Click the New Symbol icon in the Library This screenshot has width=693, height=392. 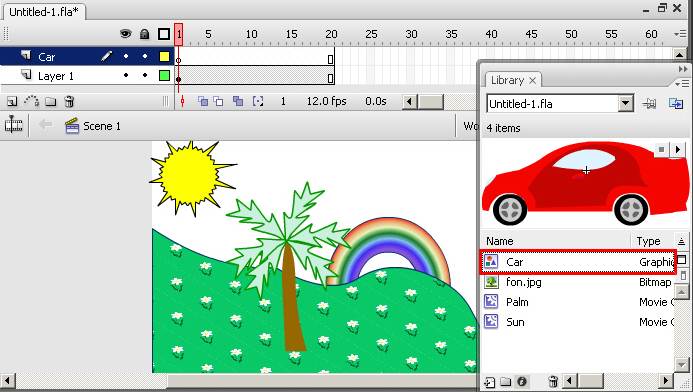489,382
